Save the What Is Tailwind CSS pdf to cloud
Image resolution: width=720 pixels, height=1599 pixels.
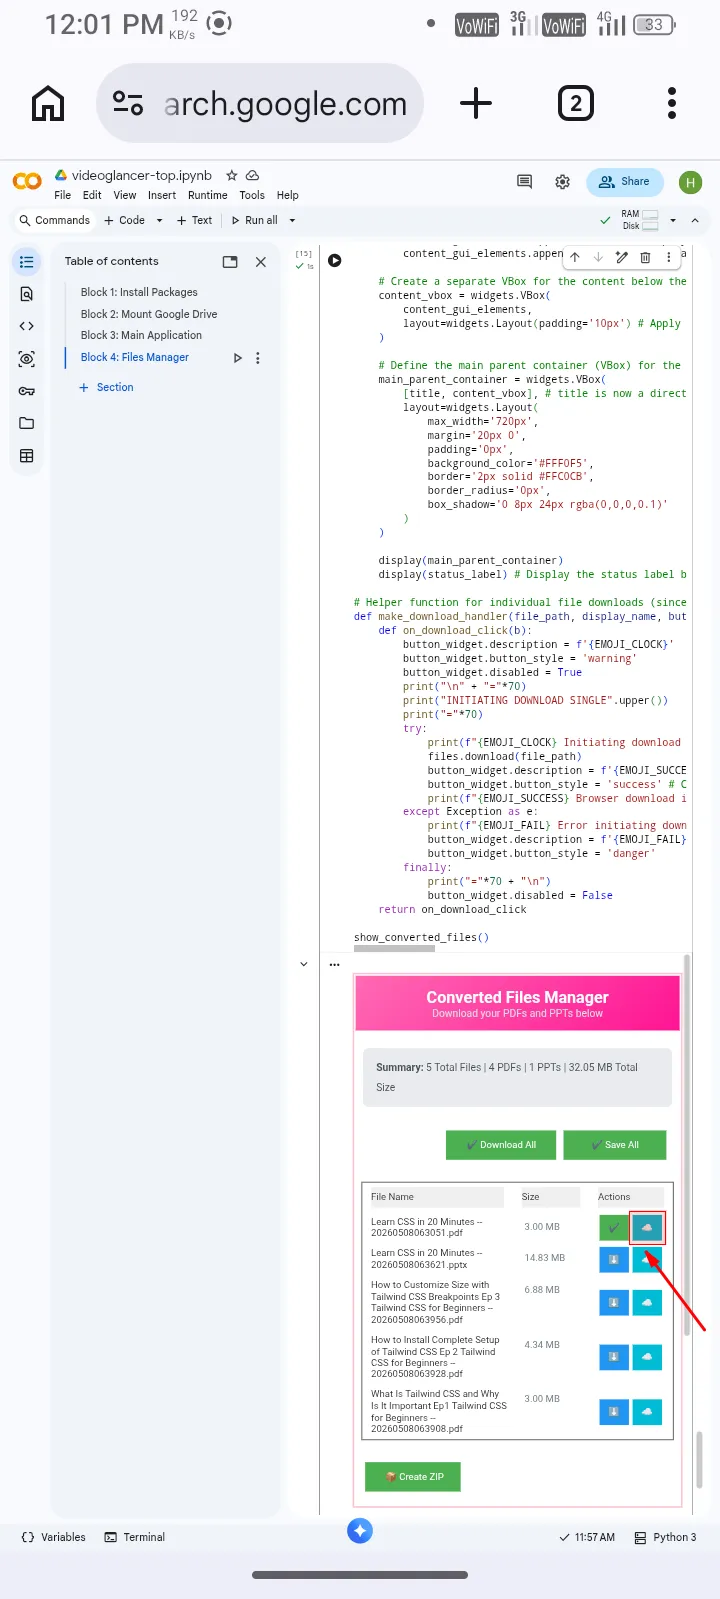tap(647, 1411)
